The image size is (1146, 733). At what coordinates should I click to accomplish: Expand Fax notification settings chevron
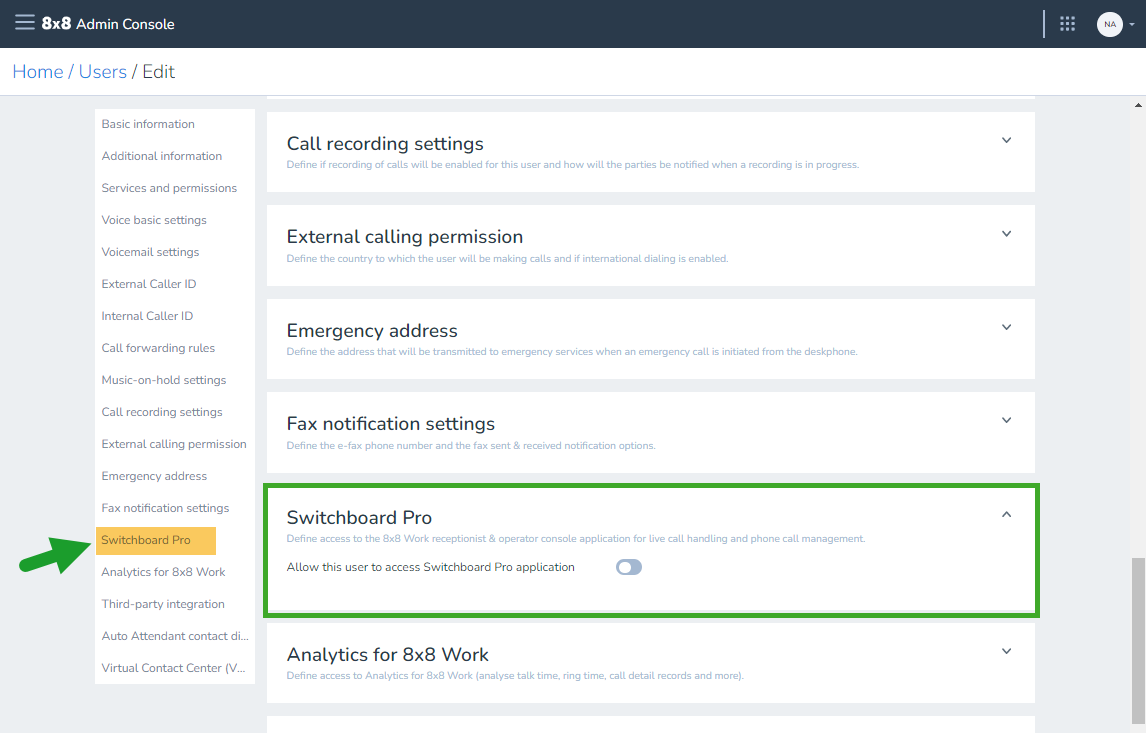coord(1006,420)
